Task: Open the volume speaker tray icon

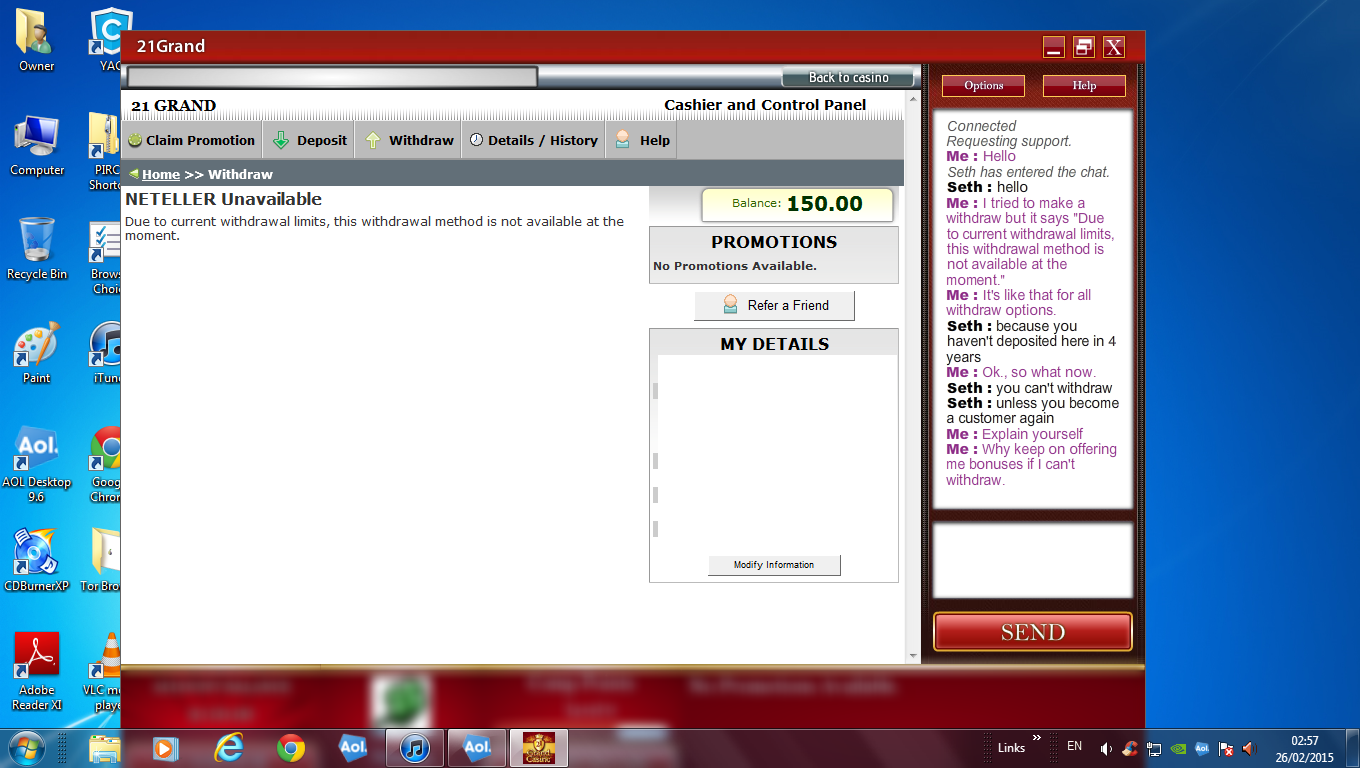Action: point(1248,748)
